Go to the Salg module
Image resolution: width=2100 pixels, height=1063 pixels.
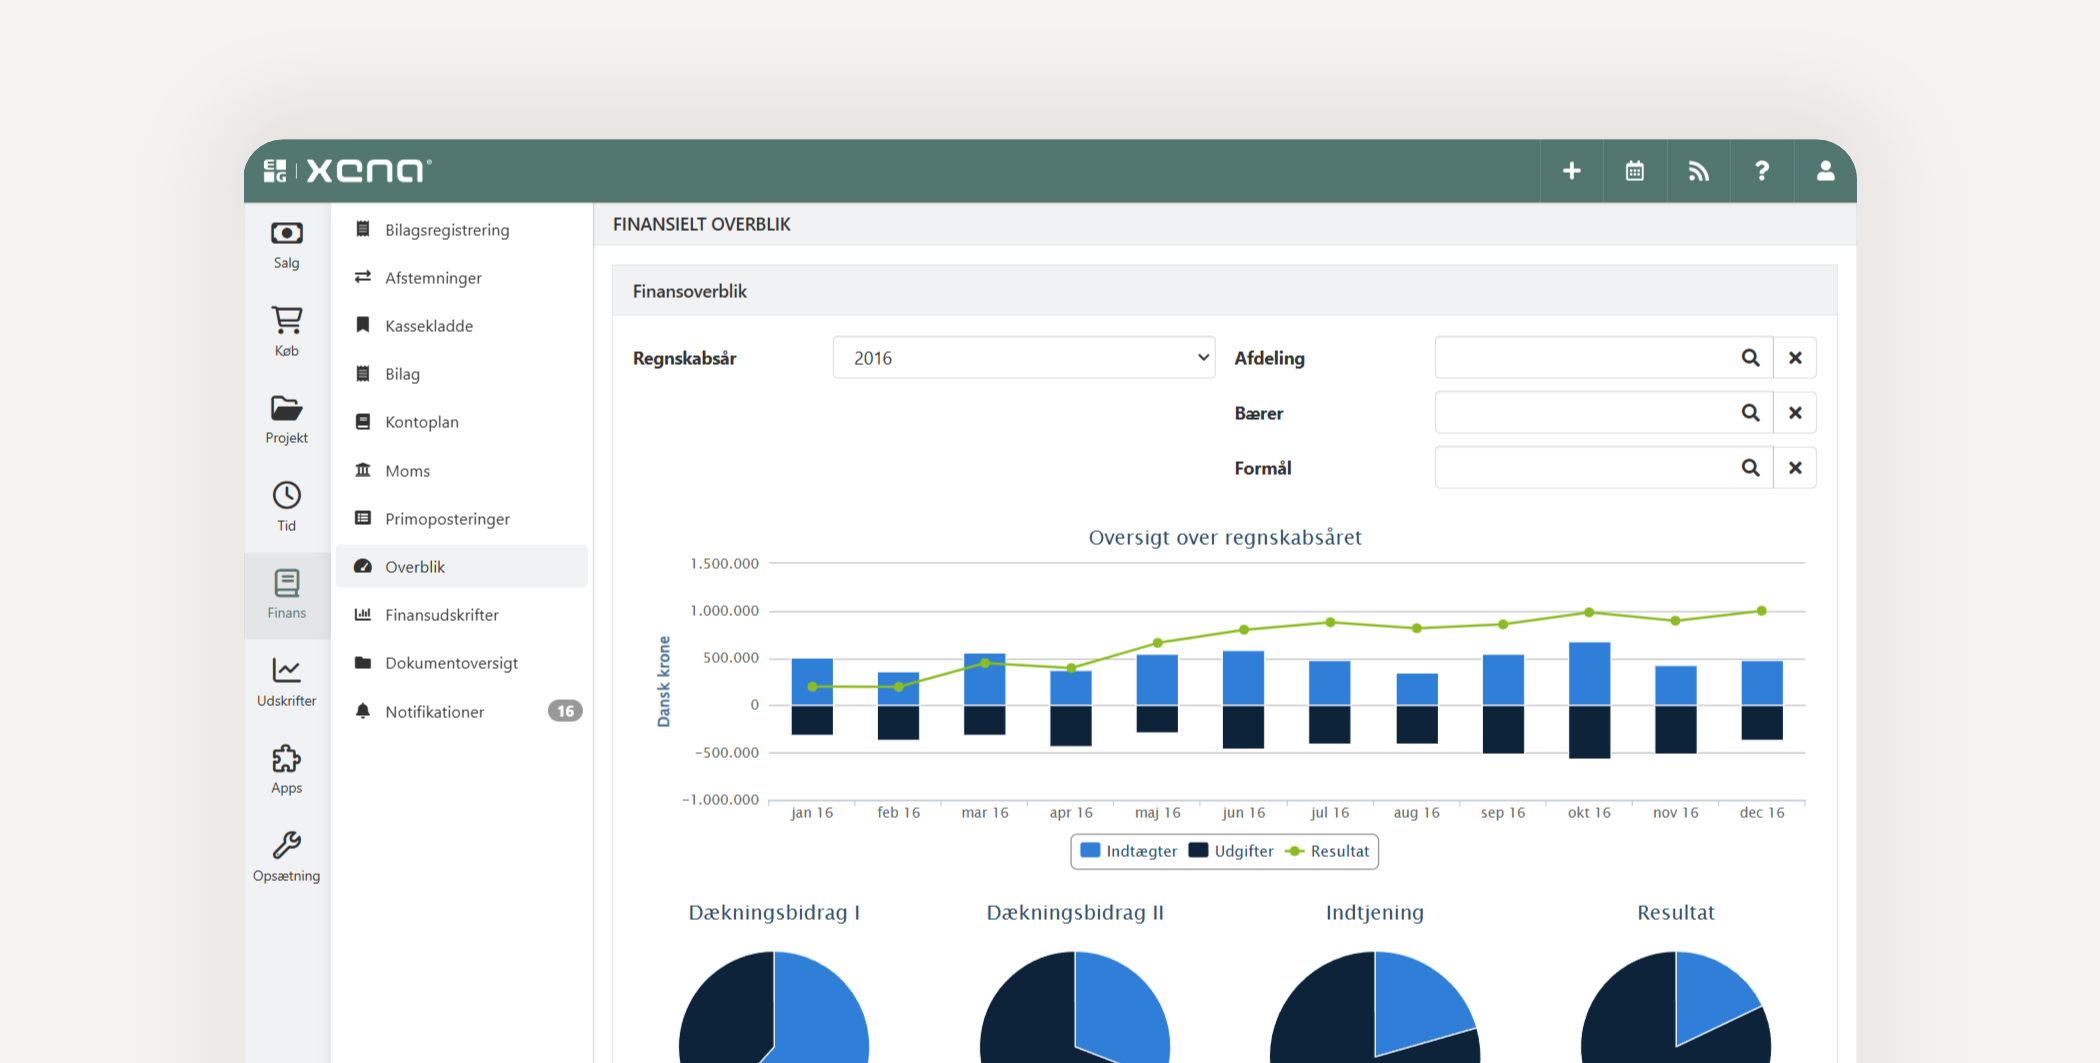tap(287, 246)
